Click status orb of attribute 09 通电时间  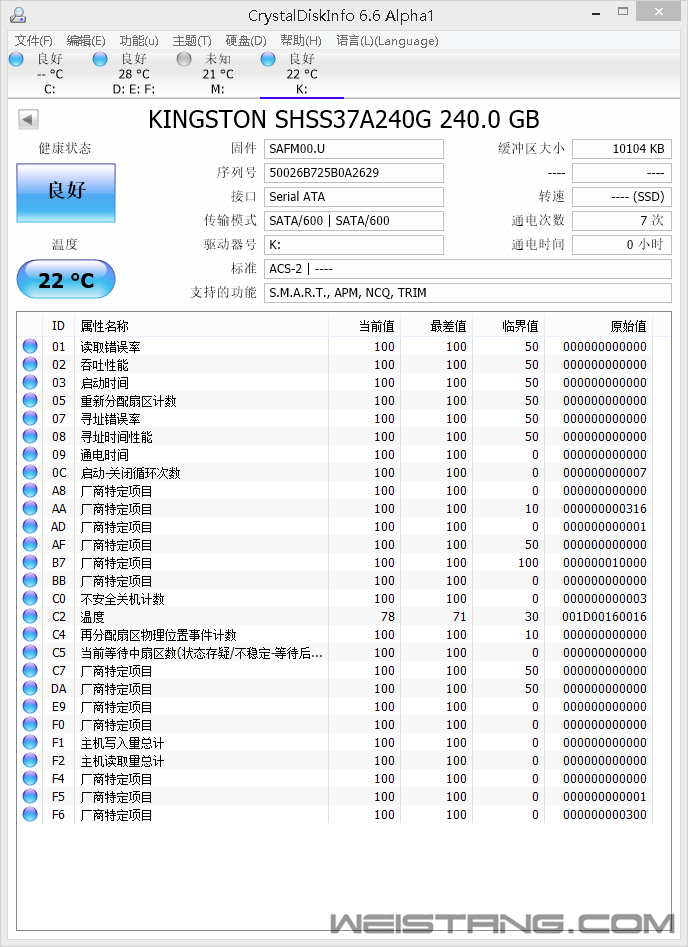pos(30,454)
